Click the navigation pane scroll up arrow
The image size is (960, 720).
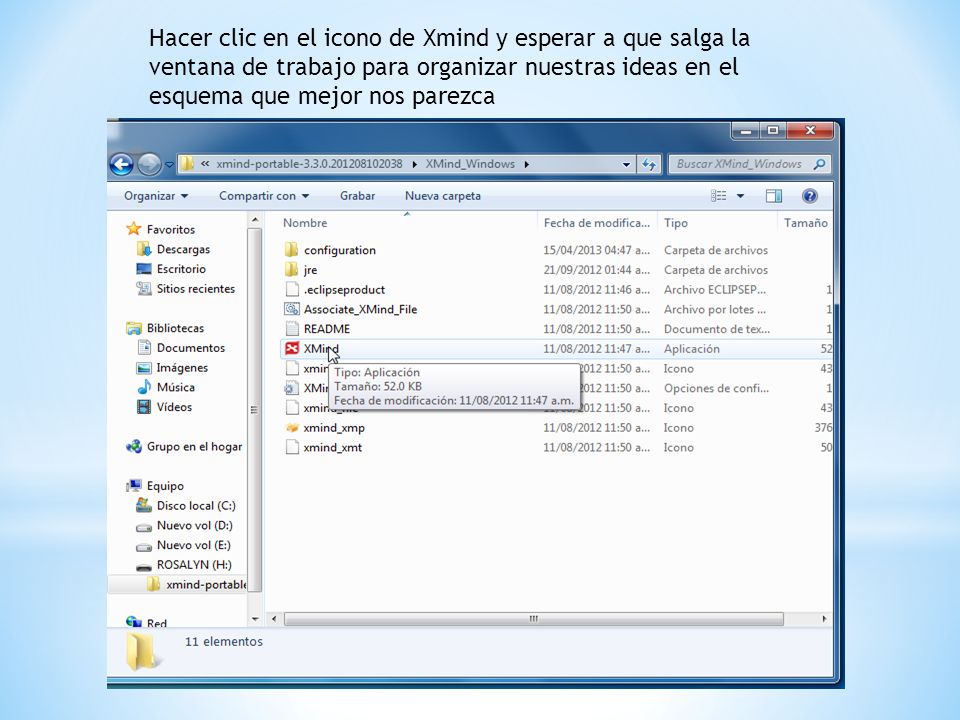click(255, 220)
